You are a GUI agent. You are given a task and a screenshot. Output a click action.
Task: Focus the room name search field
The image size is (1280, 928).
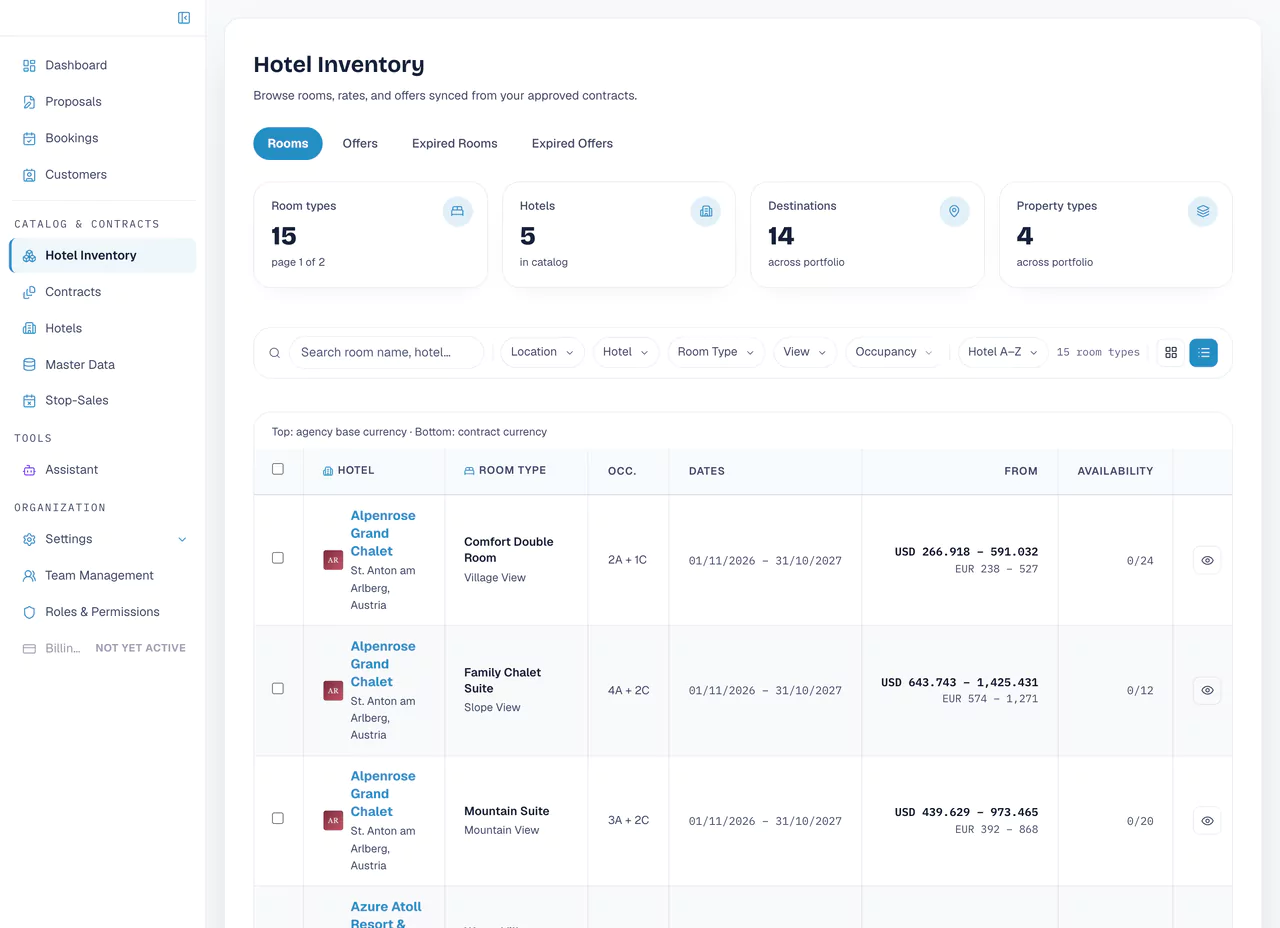(386, 352)
